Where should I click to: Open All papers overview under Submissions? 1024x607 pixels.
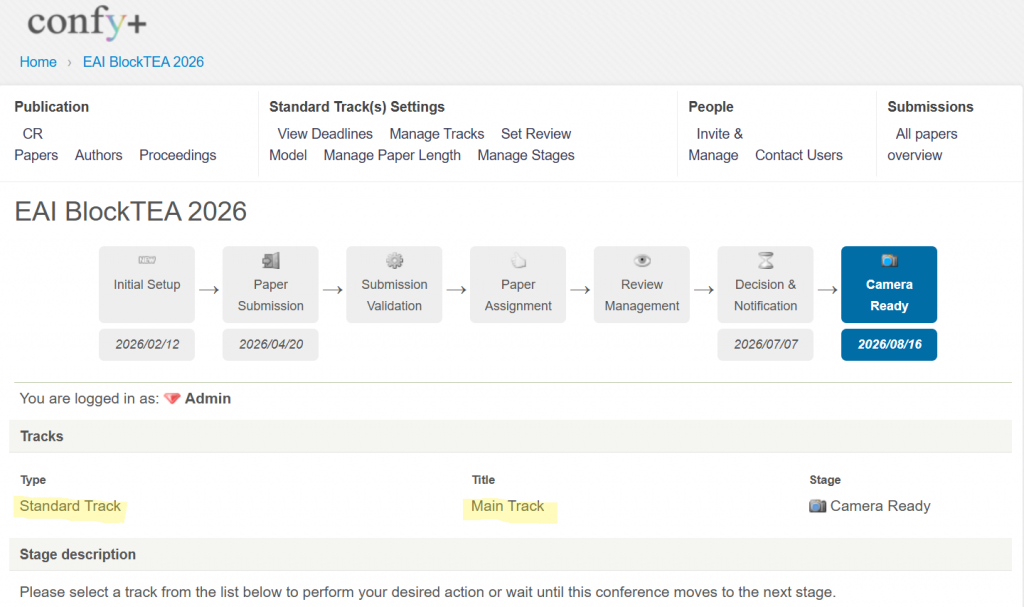click(x=922, y=144)
